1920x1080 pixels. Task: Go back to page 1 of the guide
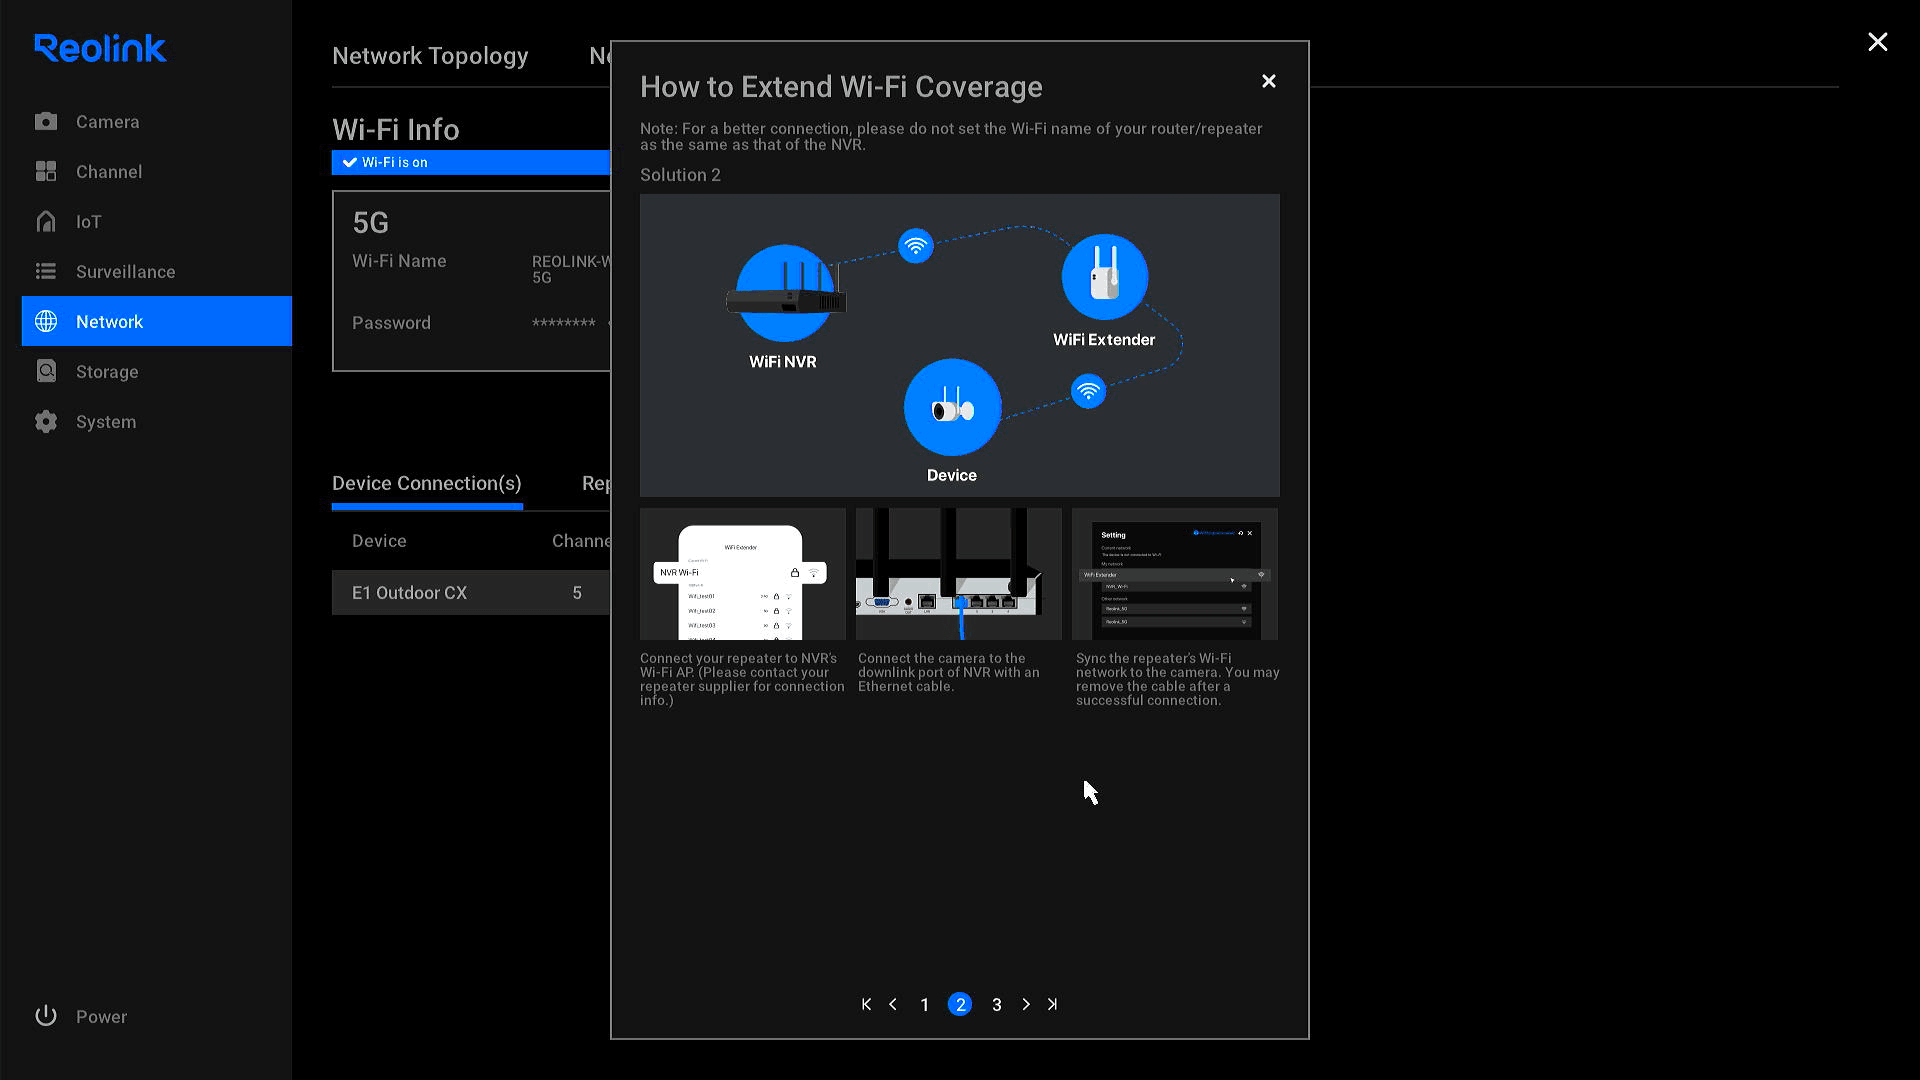pos(924,1004)
